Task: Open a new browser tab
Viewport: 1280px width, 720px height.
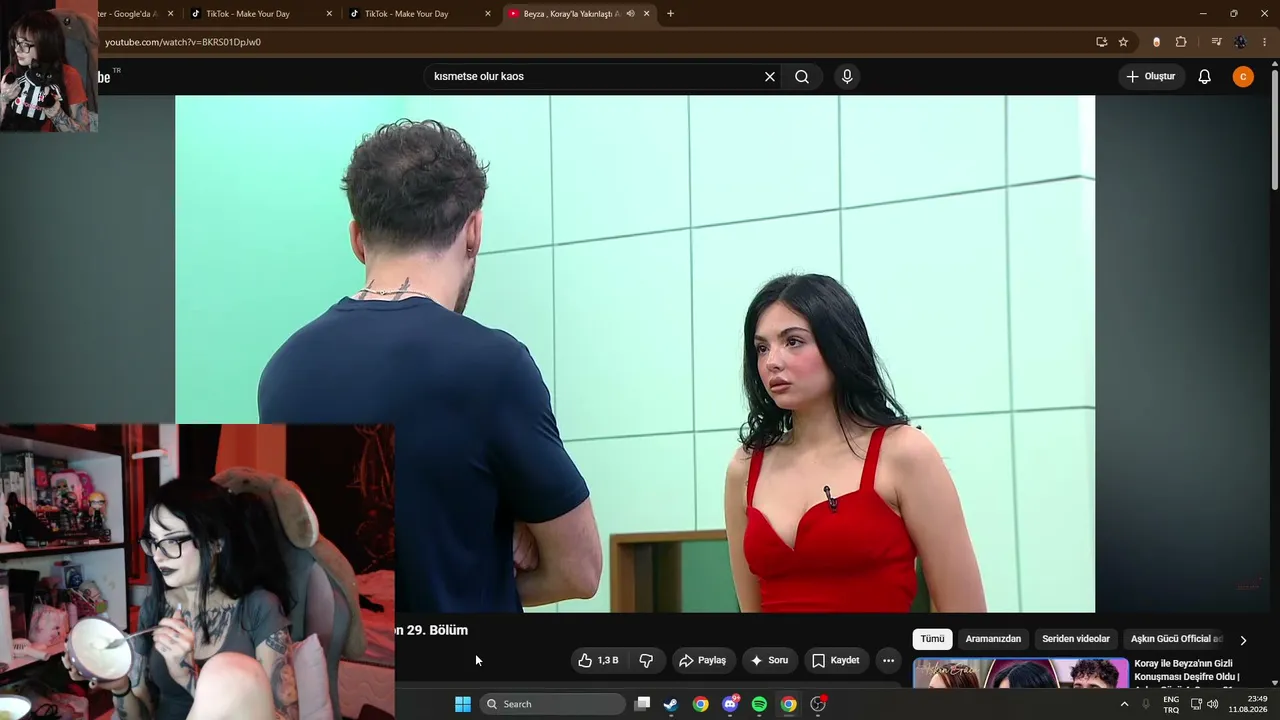Action: click(x=670, y=14)
